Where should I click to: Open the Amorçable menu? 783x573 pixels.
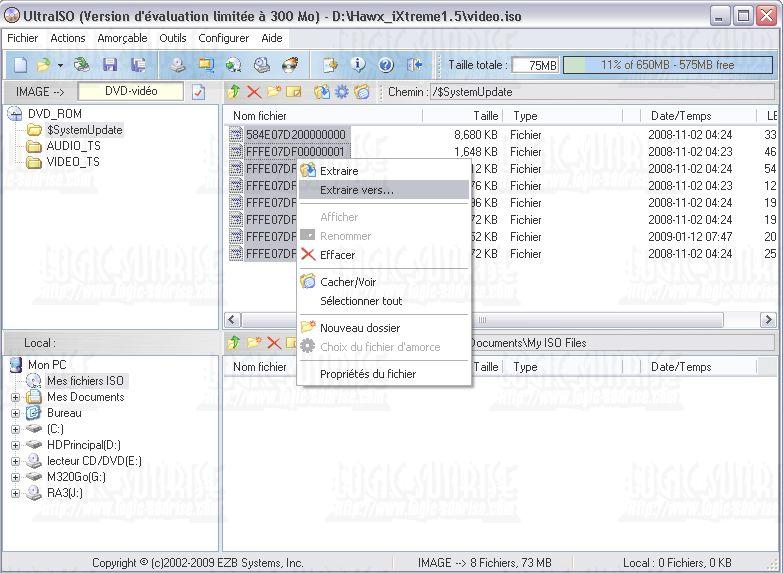122,38
